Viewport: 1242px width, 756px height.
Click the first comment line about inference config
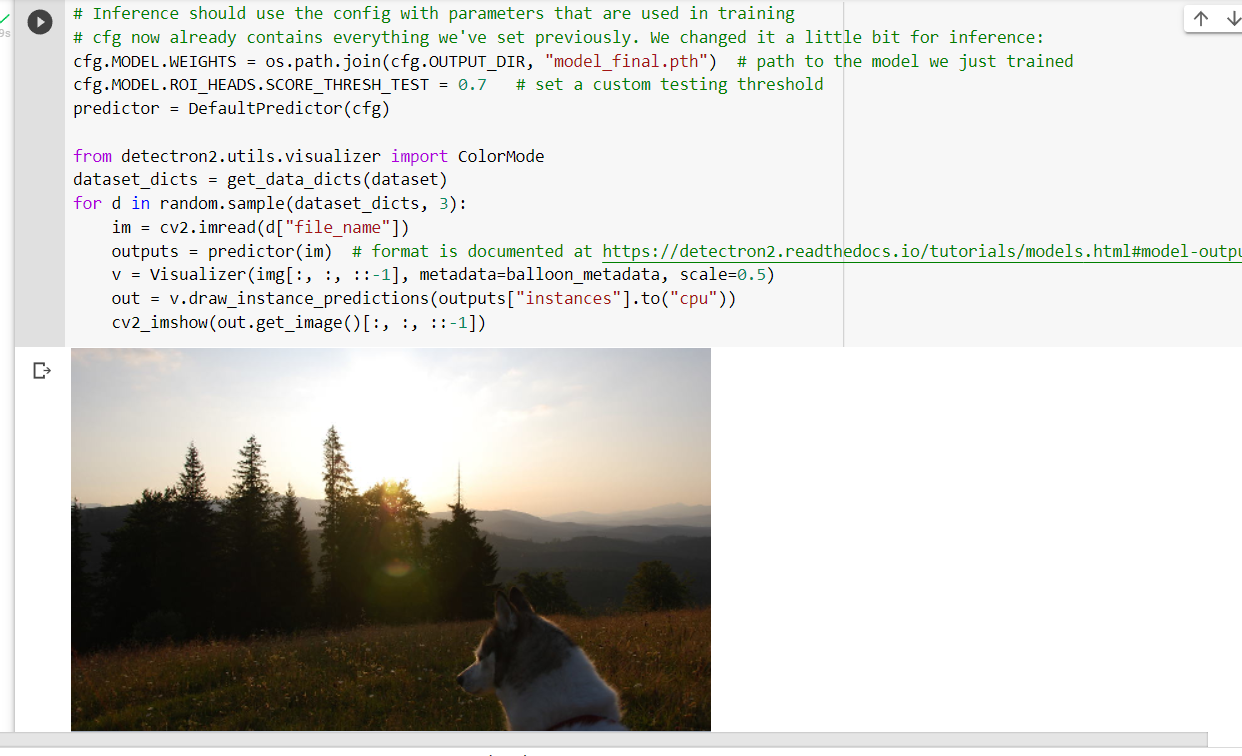tap(434, 14)
